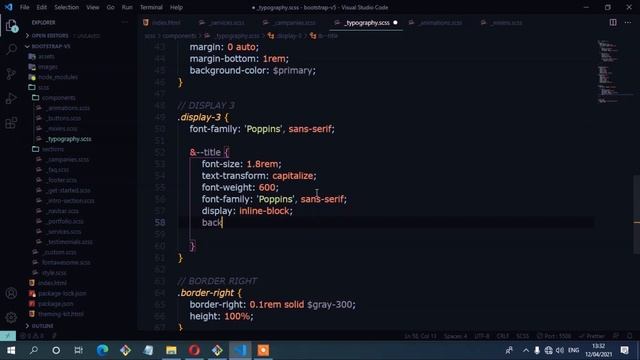Screen dimensions: 640x360
Task: Launch Microsoft Edge from taskbar
Action: [x=102, y=350]
